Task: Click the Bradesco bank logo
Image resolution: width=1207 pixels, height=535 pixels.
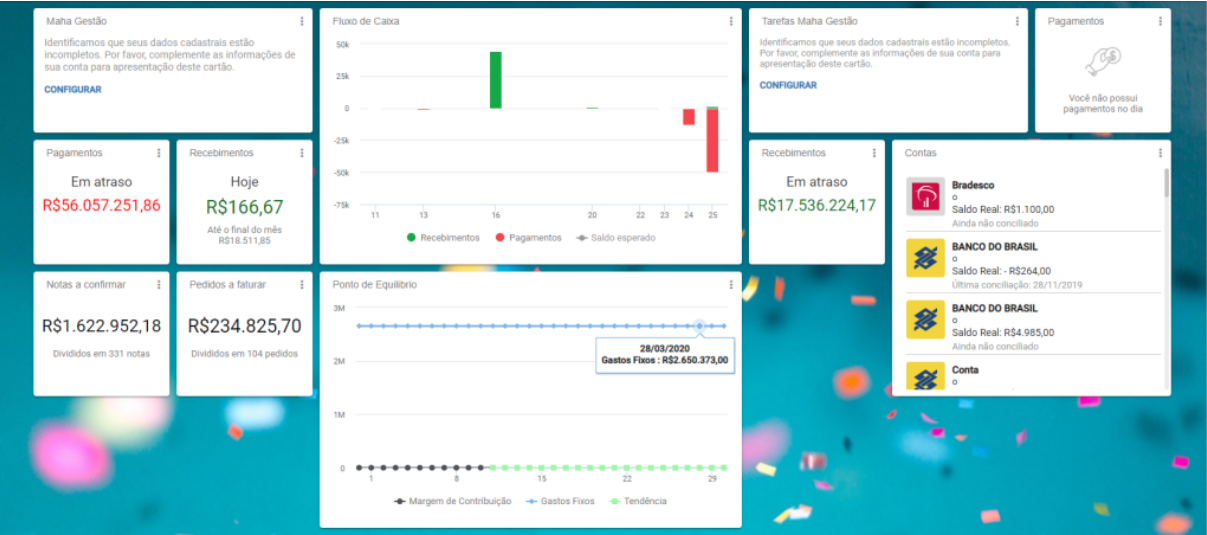Action: (925, 197)
